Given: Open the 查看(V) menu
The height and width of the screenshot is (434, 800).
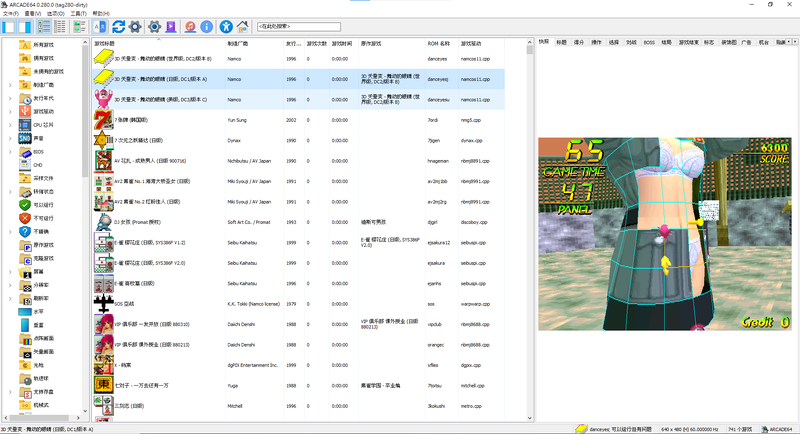Looking at the screenshot, I should [33, 13].
